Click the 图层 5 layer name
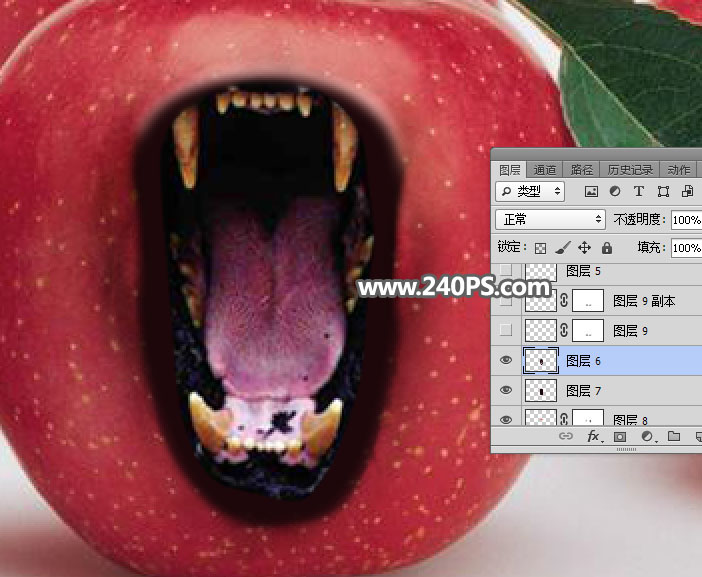Image resolution: width=702 pixels, height=577 pixels. (x=583, y=271)
